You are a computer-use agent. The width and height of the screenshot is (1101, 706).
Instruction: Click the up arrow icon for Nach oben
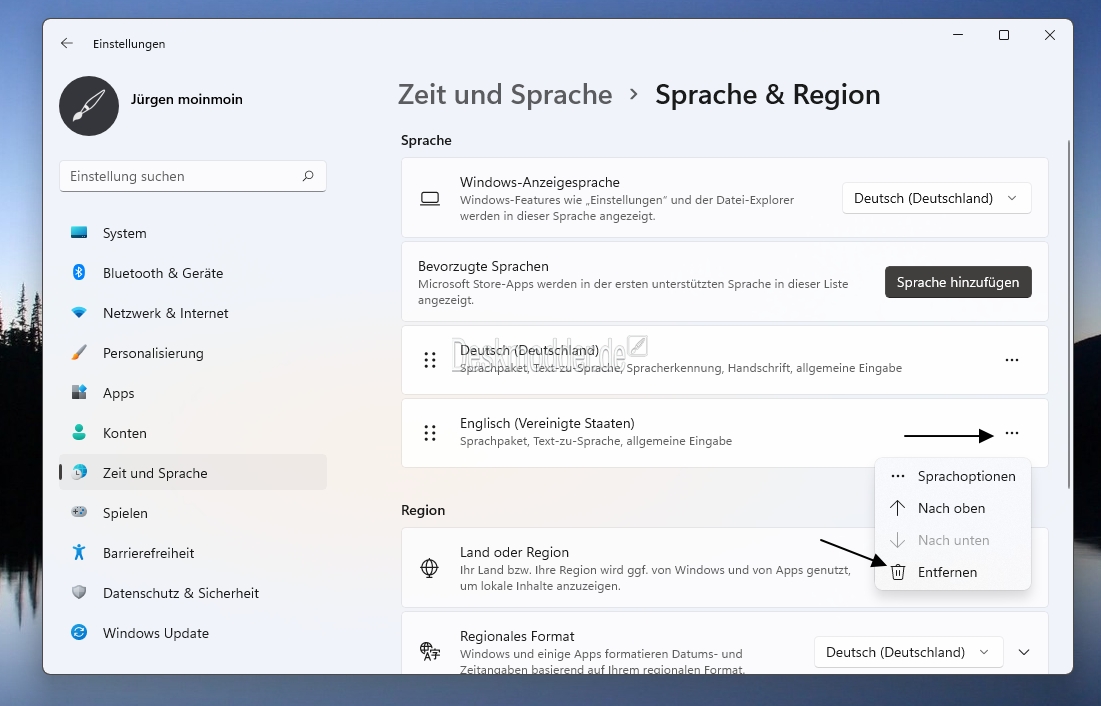pyautogui.click(x=897, y=508)
